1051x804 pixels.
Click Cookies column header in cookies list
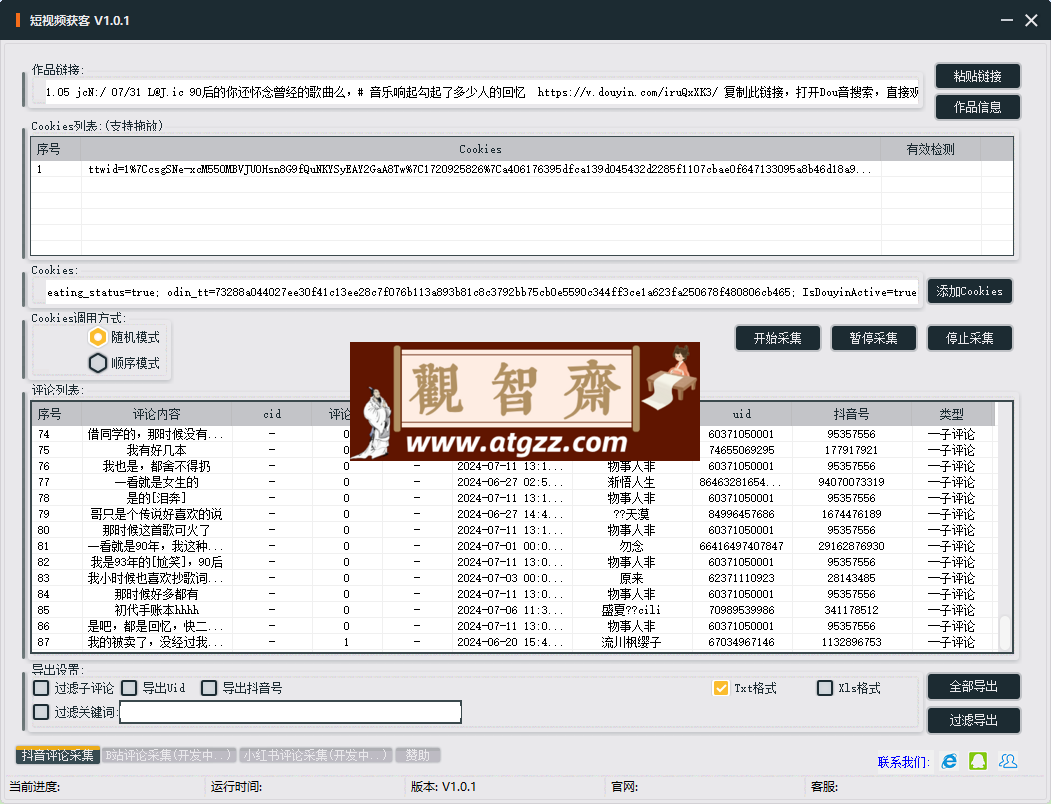[x=481, y=149]
